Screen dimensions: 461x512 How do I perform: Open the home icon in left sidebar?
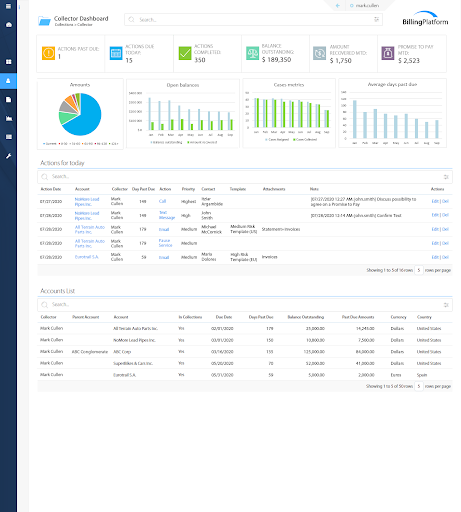[x=8, y=25]
